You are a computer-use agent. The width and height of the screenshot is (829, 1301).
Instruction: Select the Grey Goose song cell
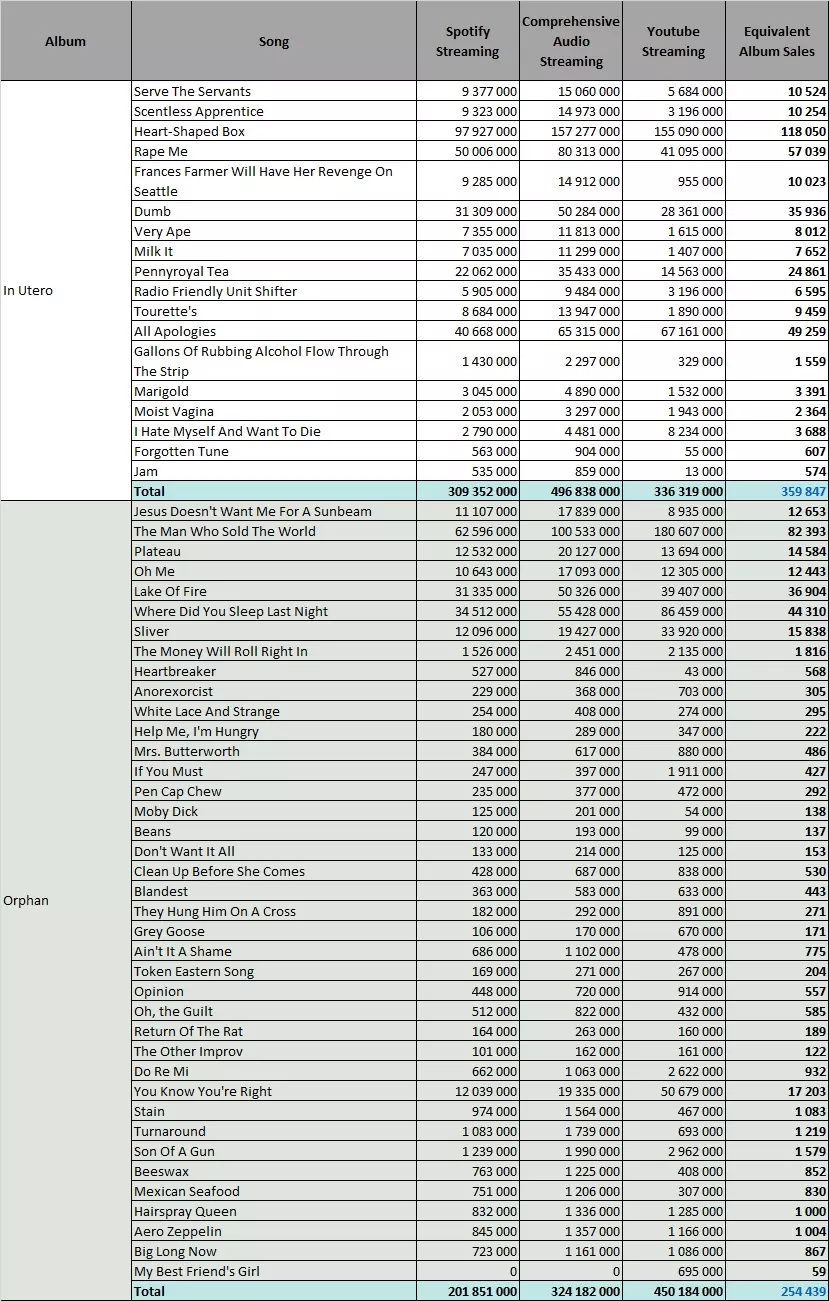274,931
